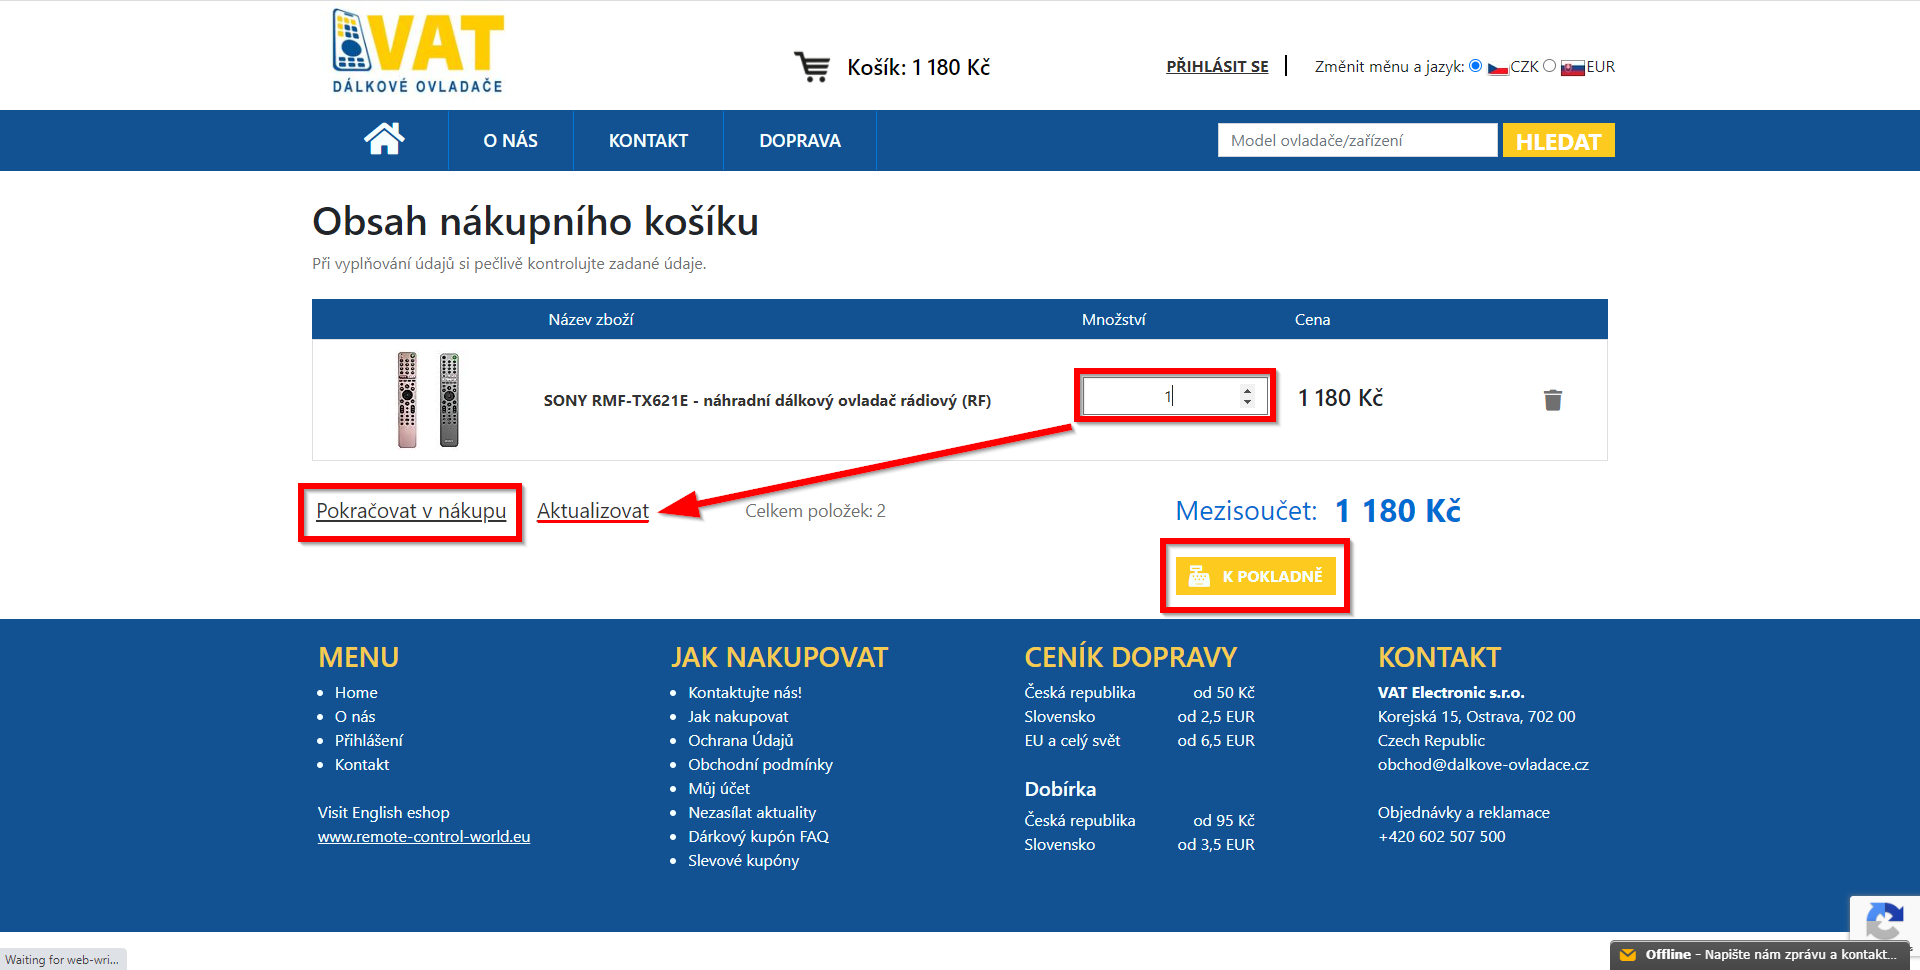This screenshot has width=1920, height=970.
Task: Click the PŘIHLÁSIT SE login link
Action: [1217, 67]
